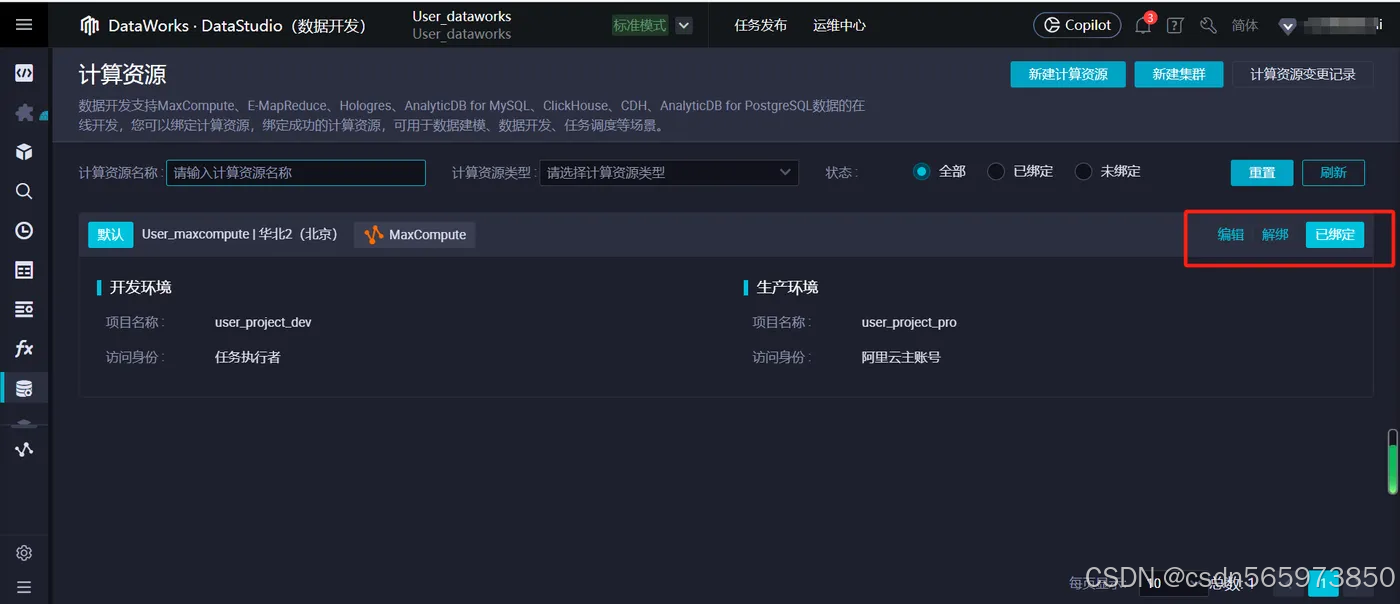The width and height of the screenshot is (1400, 604).
Task: Click the DataWorks logo icon
Action: pyautogui.click(x=90, y=25)
